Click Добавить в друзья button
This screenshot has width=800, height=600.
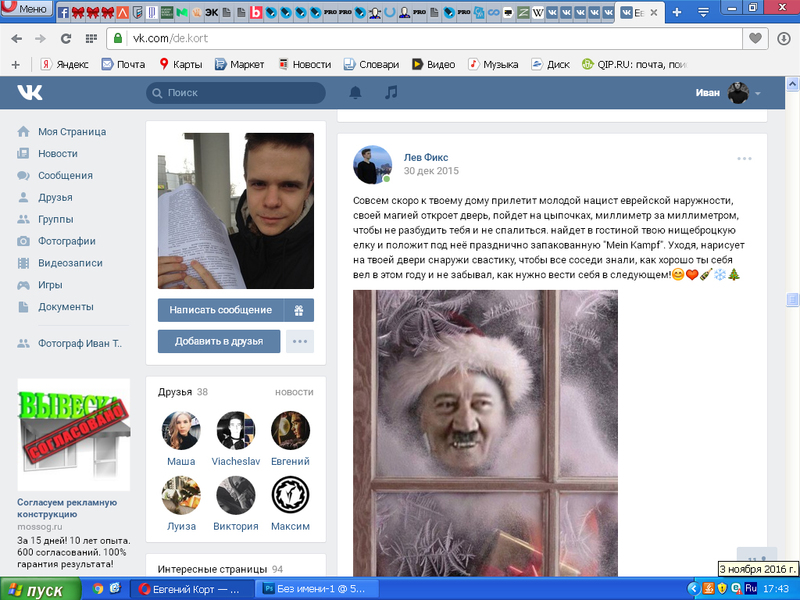click(x=220, y=341)
